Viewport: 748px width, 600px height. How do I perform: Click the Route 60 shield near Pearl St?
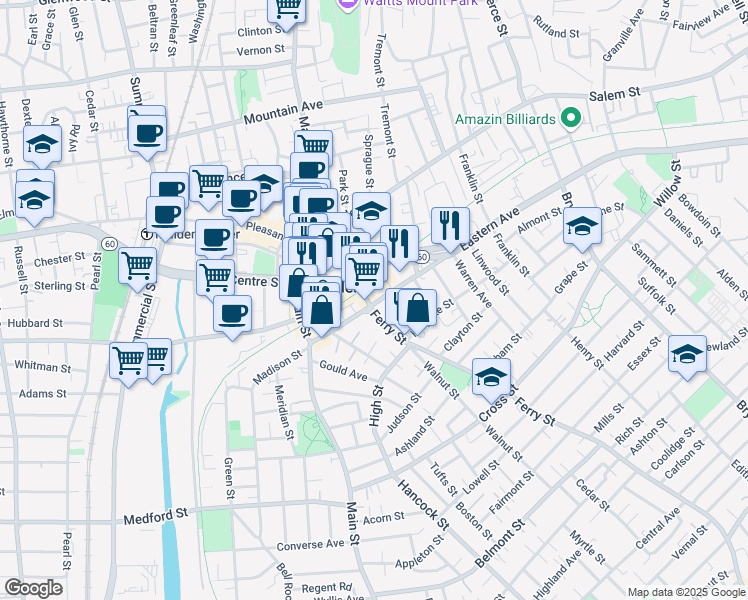[110, 244]
